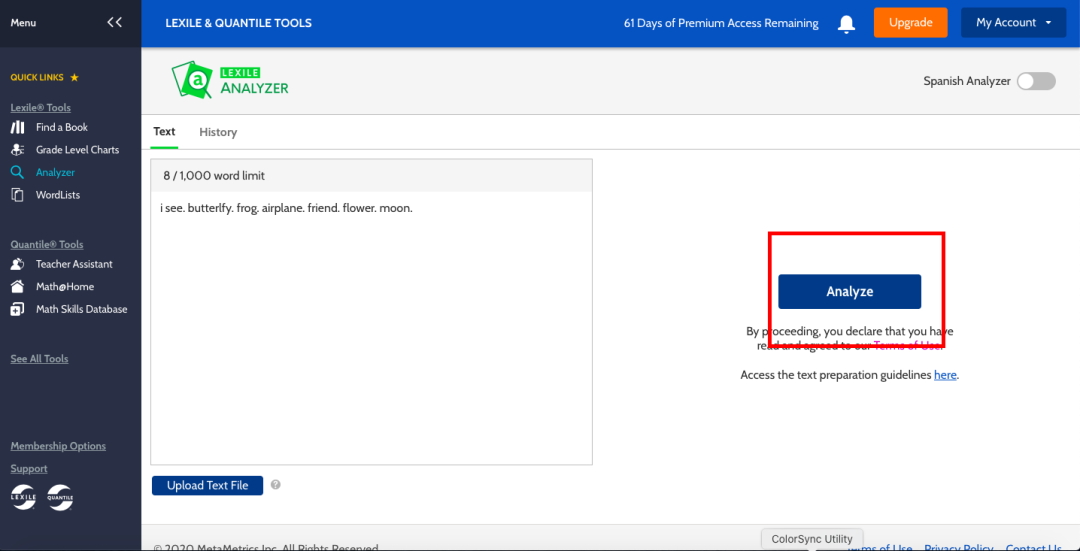Screen dimensions: 1080x551
Task: Click inside the text entry box
Action: [x=371, y=328]
